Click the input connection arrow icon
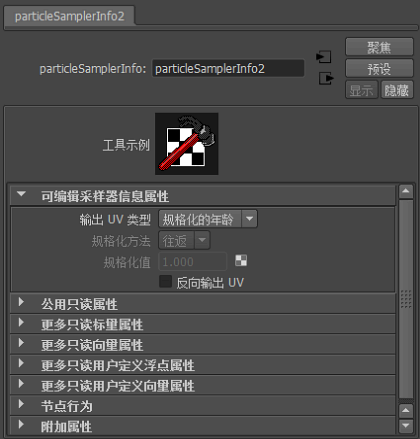The height and width of the screenshot is (439, 420). coord(324,57)
